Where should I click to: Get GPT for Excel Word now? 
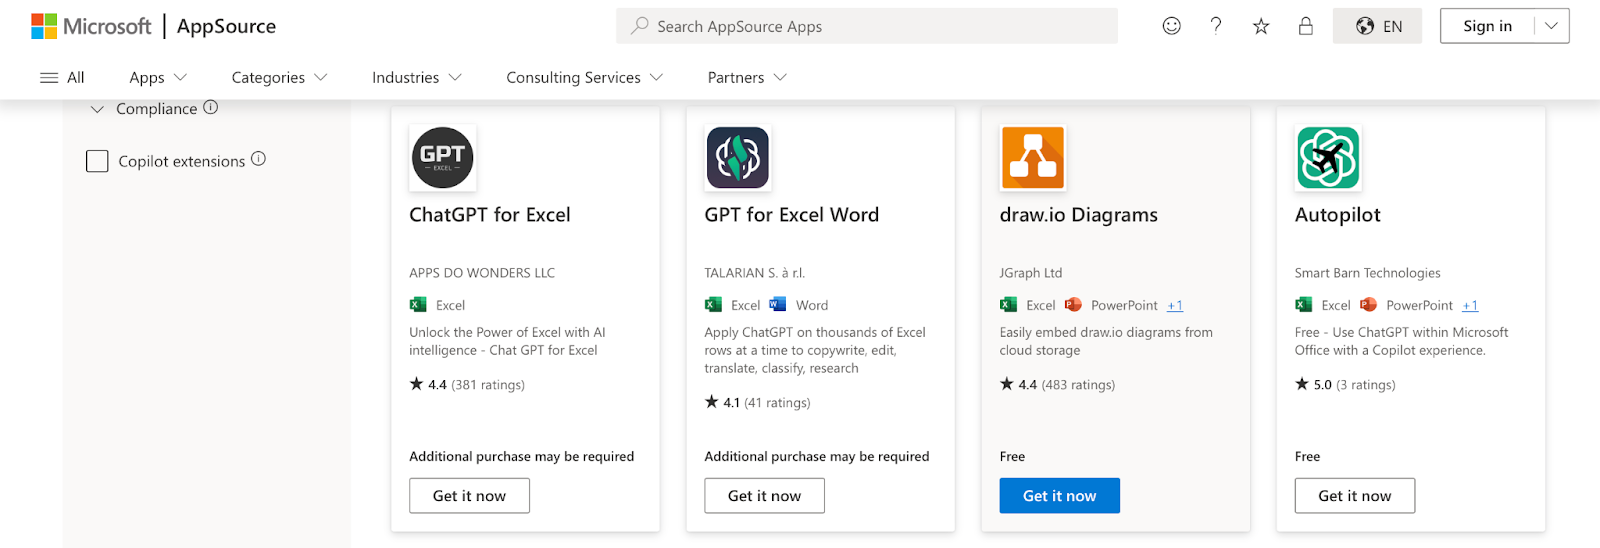click(x=764, y=496)
